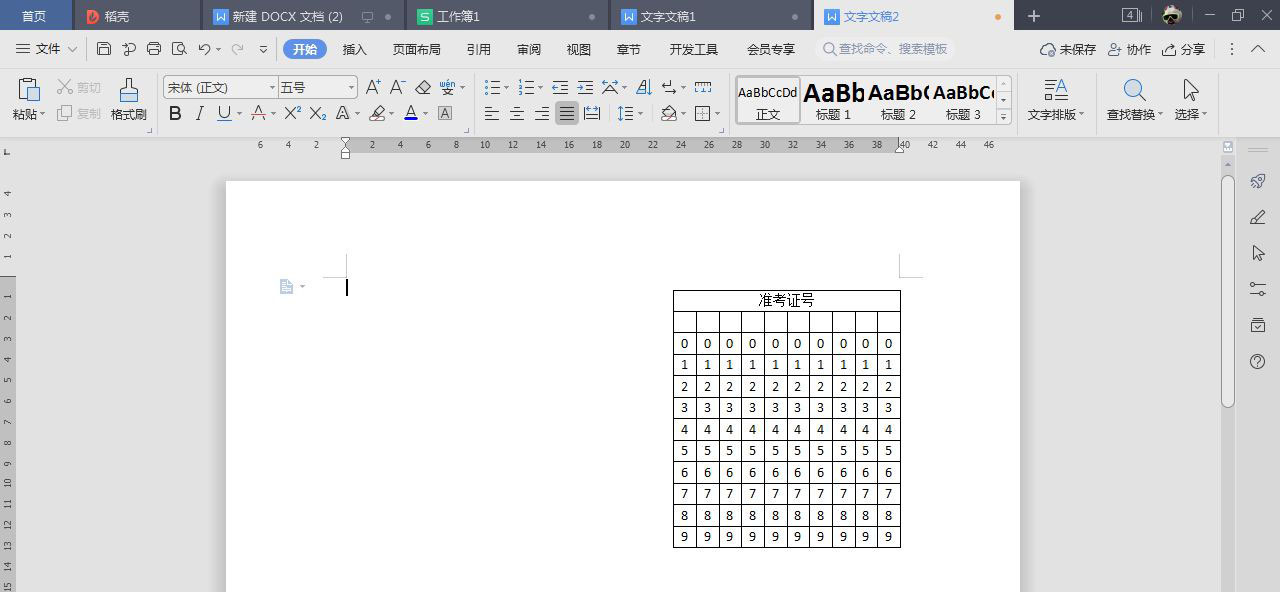Screen dimensions: 1280x592
Task: Apply Superscript X² formatting
Action: point(292,114)
